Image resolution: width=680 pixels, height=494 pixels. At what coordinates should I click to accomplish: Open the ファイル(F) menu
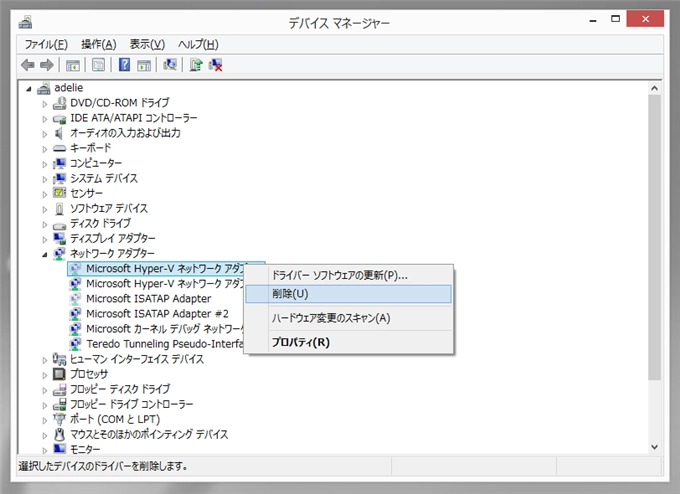46,44
